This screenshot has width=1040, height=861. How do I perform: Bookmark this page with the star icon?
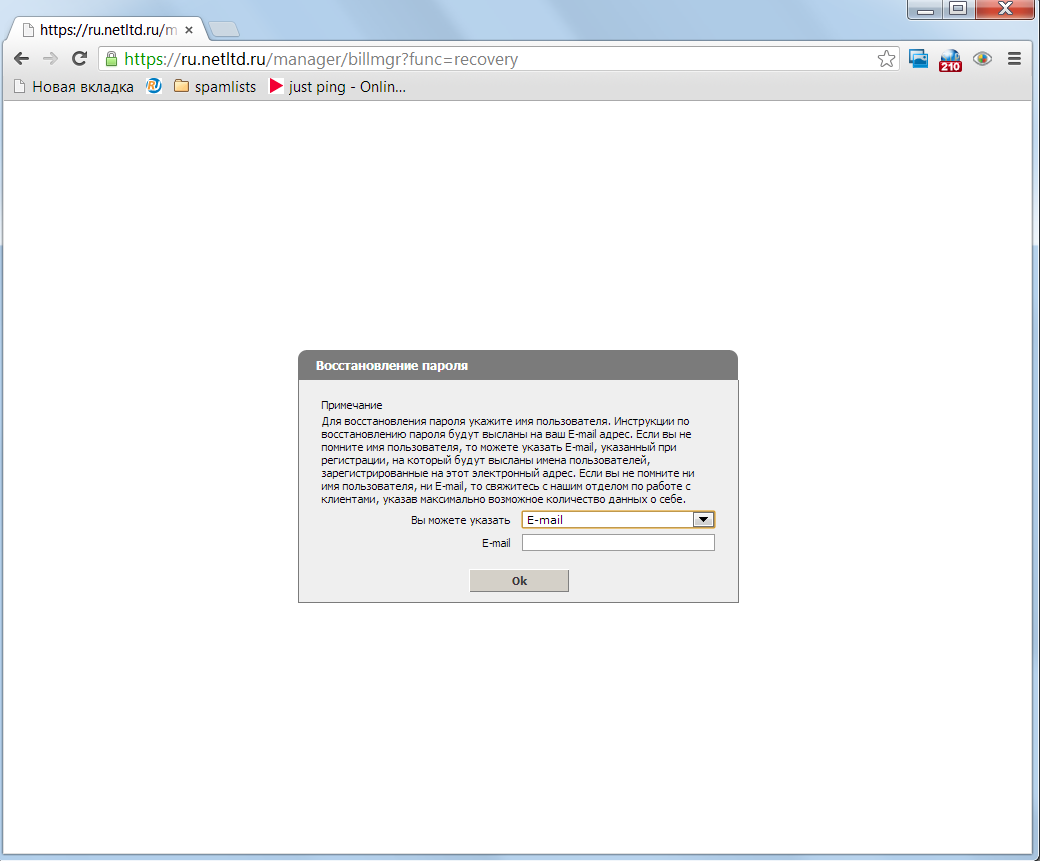pos(886,59)
